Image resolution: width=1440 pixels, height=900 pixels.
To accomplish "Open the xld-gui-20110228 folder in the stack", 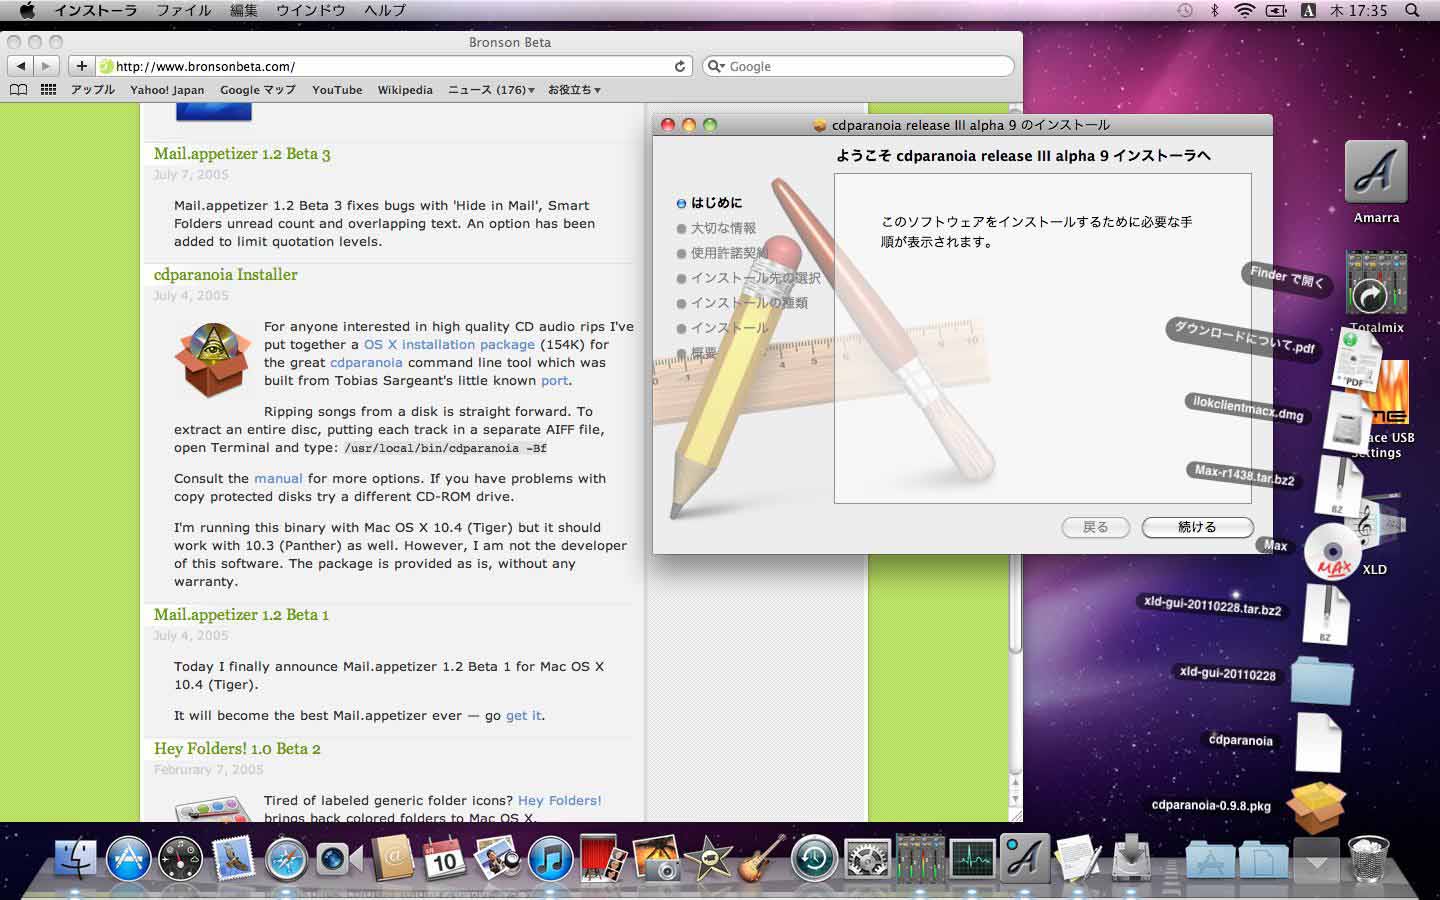I will (x=1321, y=680).
